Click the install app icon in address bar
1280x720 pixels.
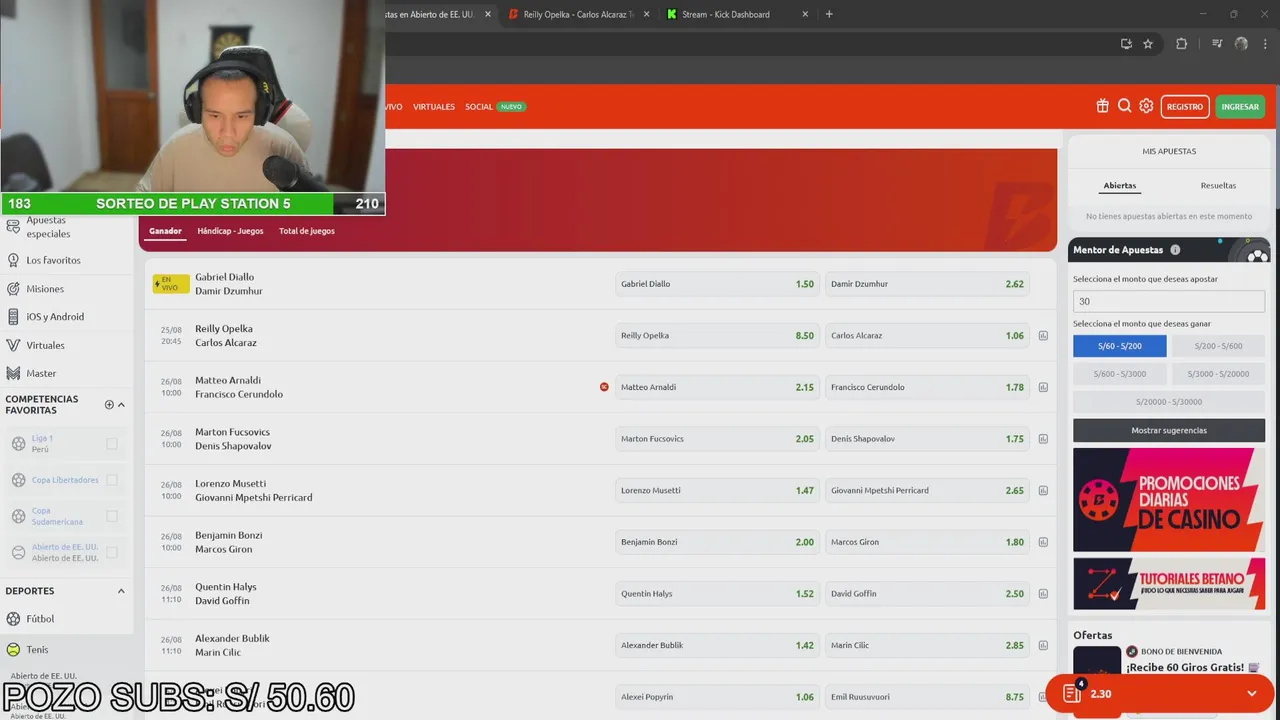point(1126,44)
